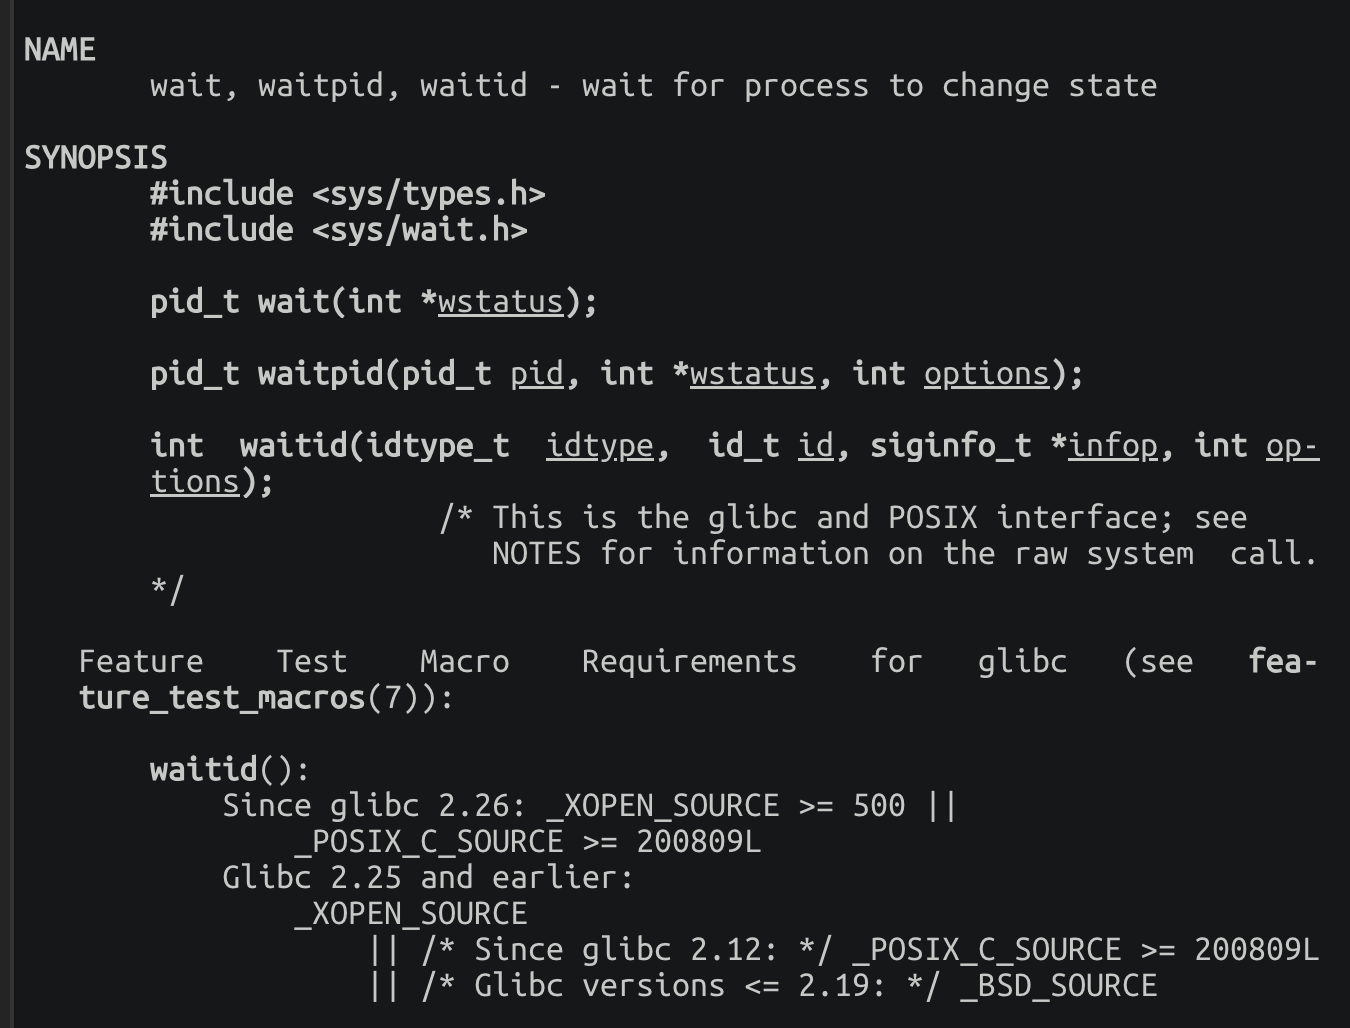Click the underlined idtype argument
This screenshot has height=1028, width=1350.
pyautogui.click(x=600, y=446)
